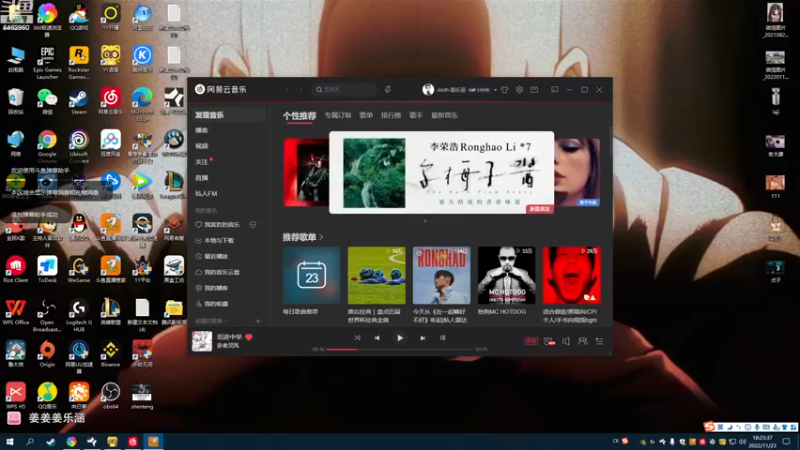This screenshot has width=800, height=450.
Task: Seek on the song progress bar
Action: pyautogui.click(x=400, y=349)
